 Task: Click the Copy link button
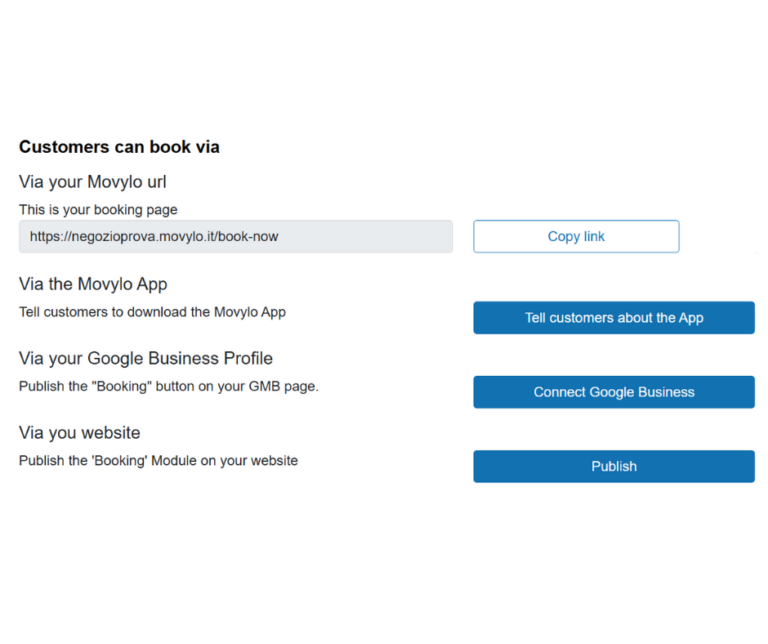coord(576,237)
